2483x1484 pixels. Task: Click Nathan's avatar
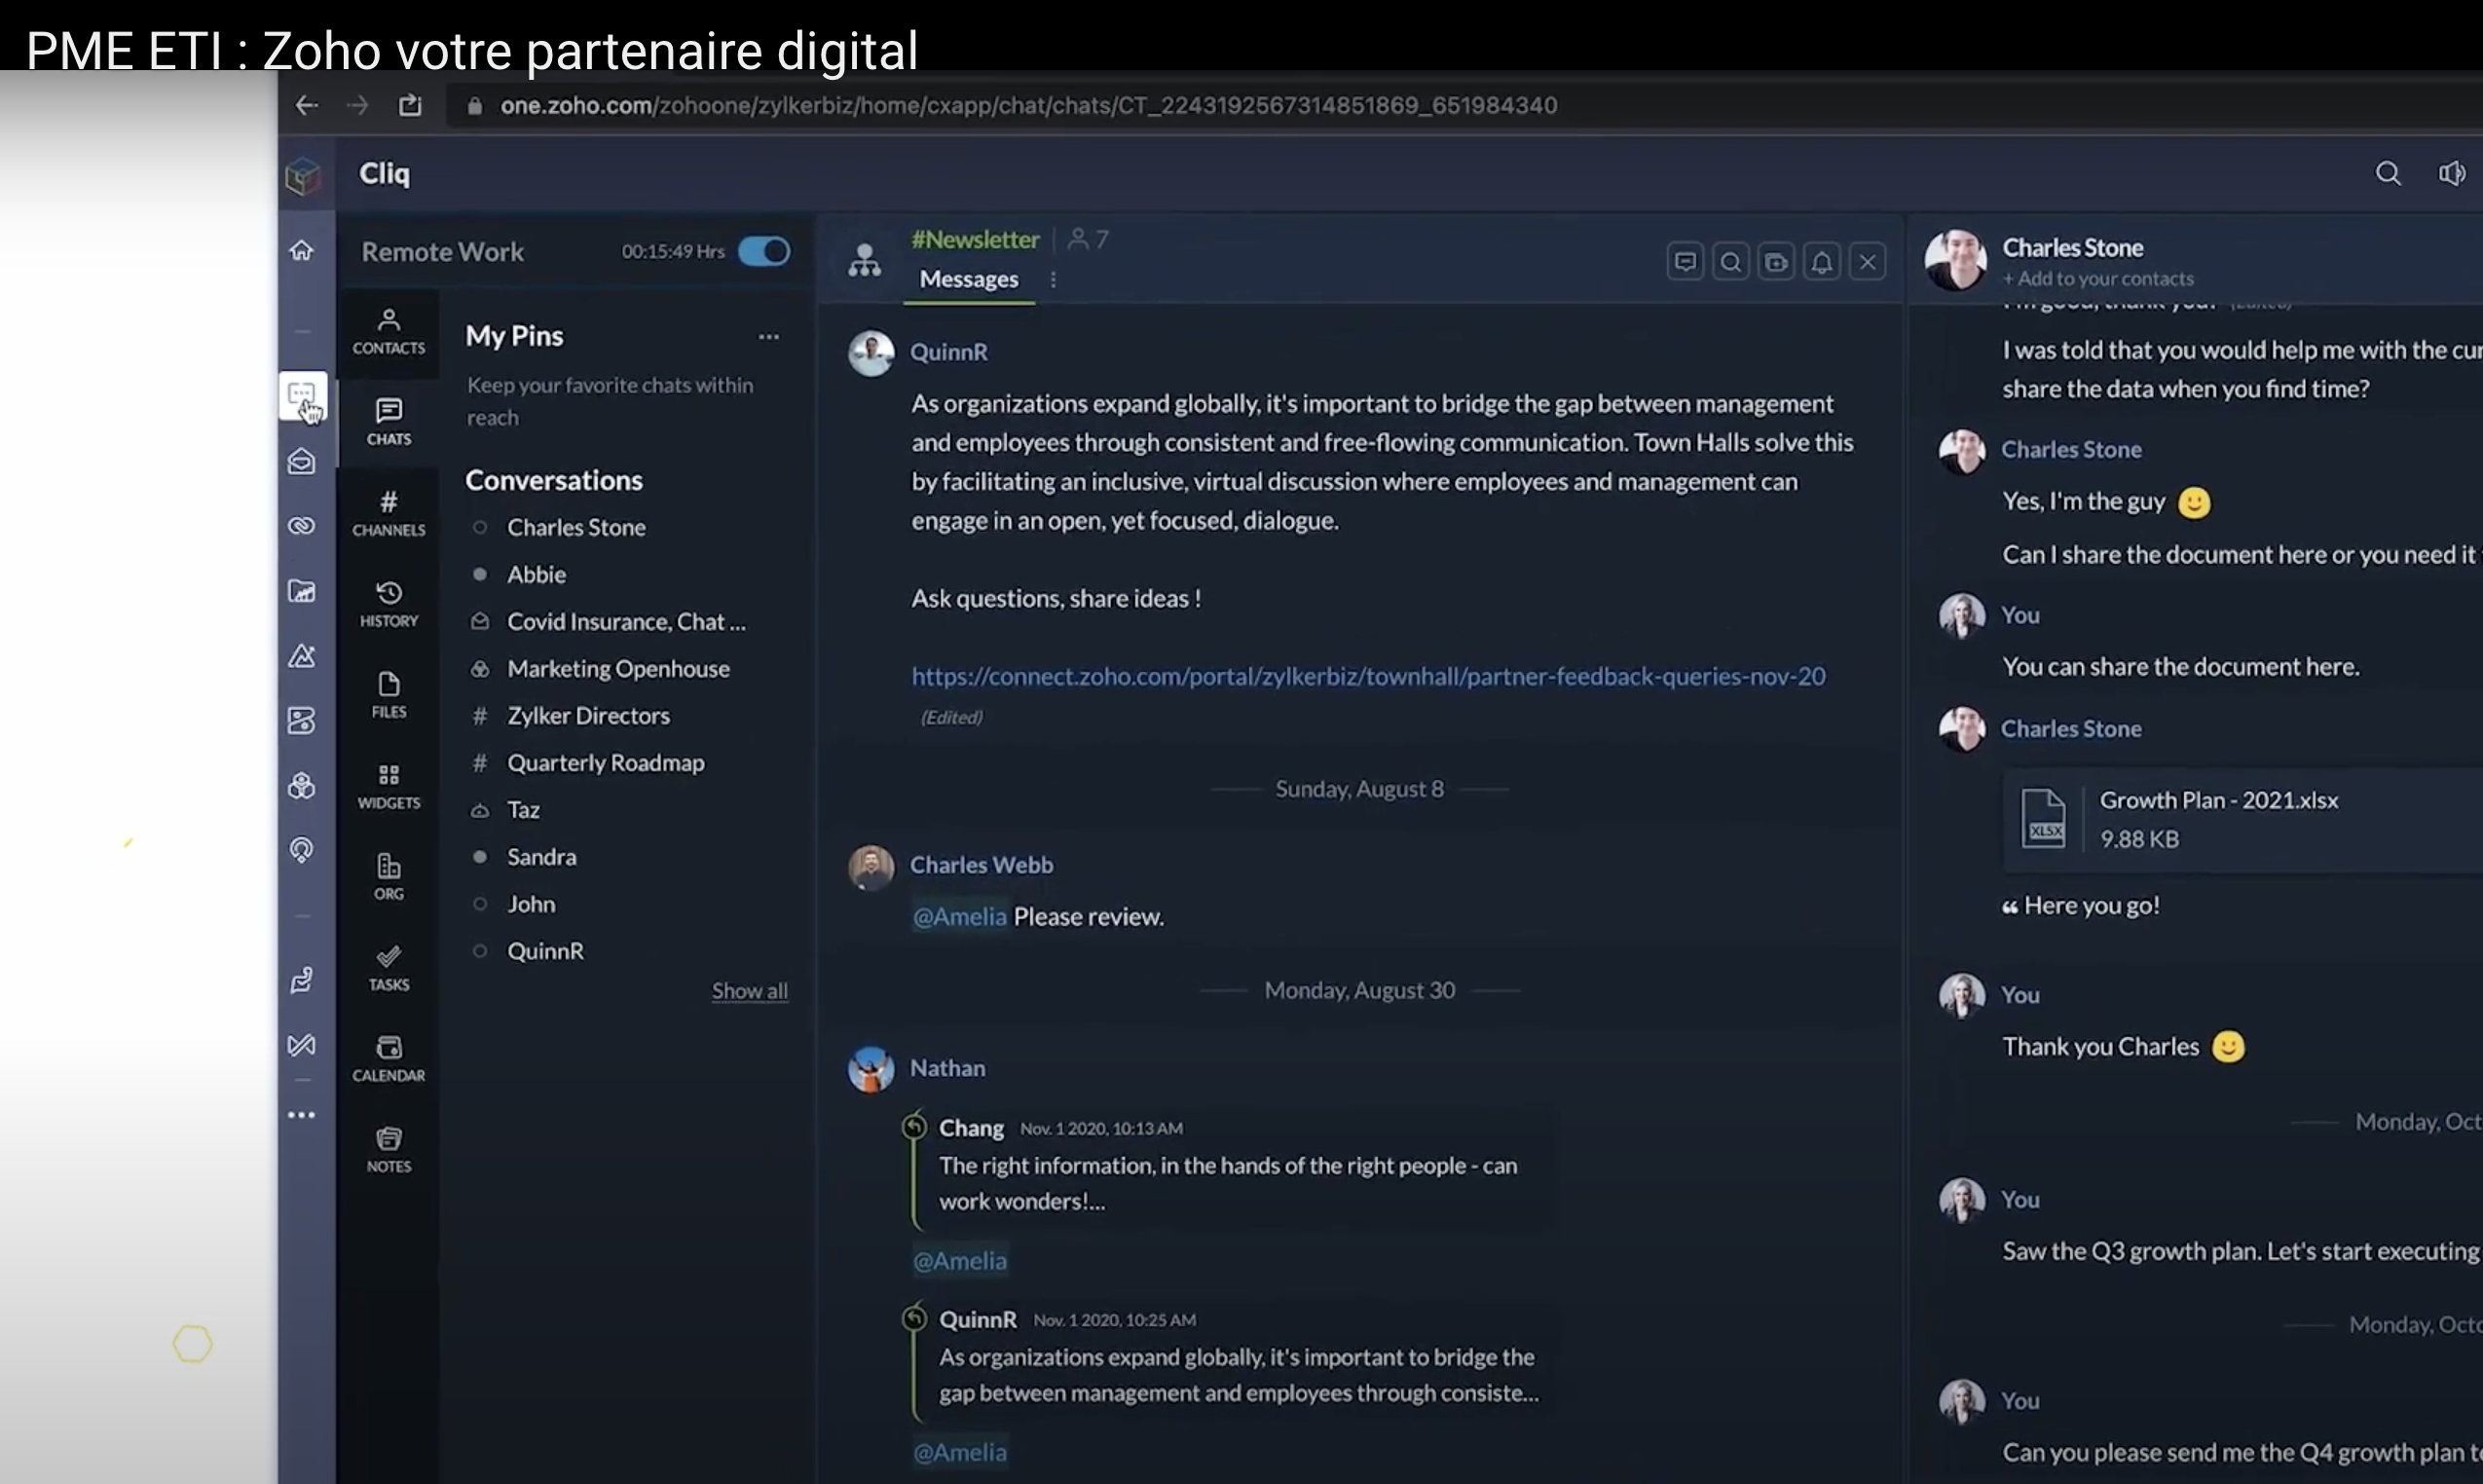pyautogui.click(x=871, y=1069)
